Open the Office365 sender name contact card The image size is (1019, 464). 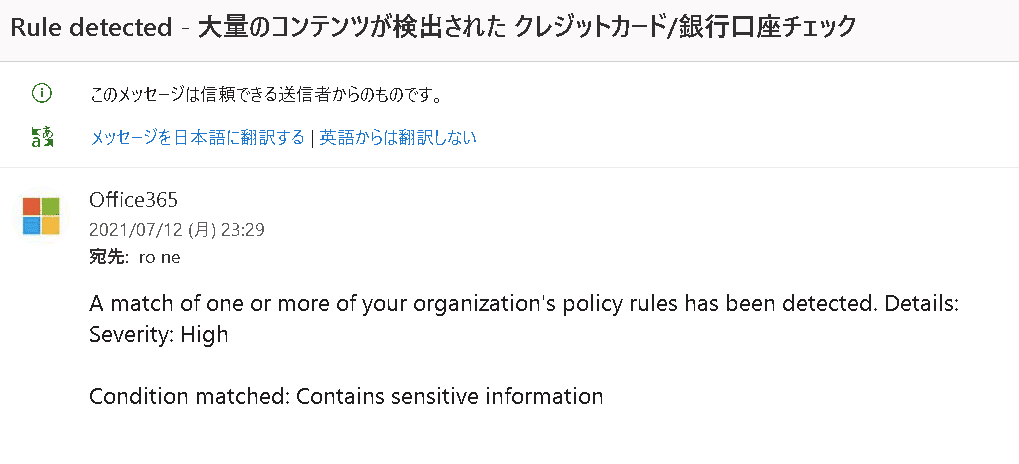click(x=133, y=200)
